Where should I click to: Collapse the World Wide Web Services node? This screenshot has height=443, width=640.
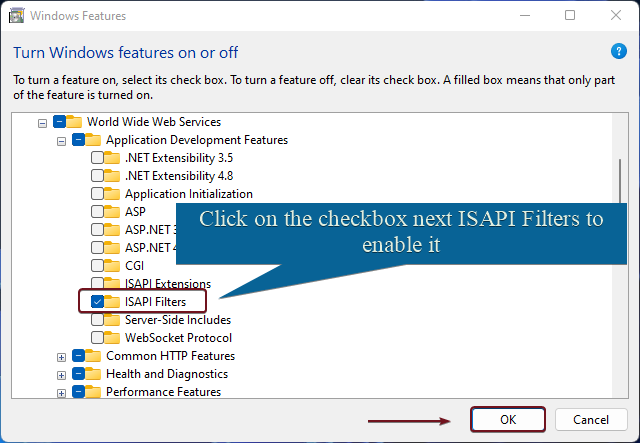[42, 123]
